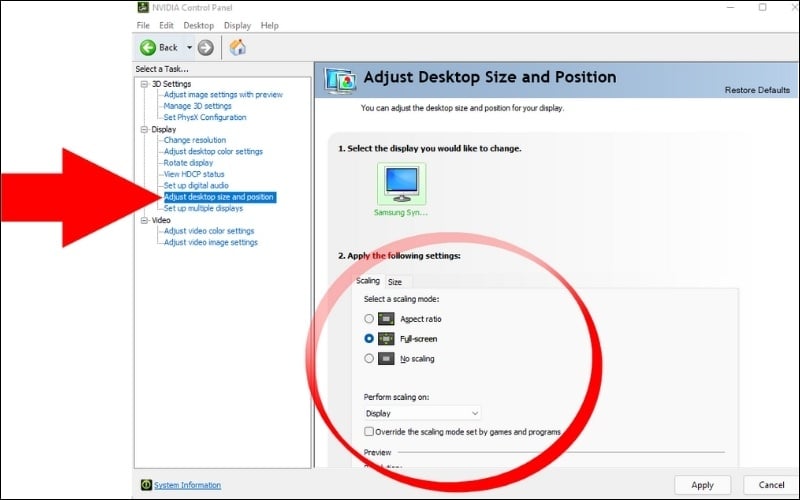Switch to the Size tab
The width and height of the screenshot is (800, 500).
tap(395, 282)
